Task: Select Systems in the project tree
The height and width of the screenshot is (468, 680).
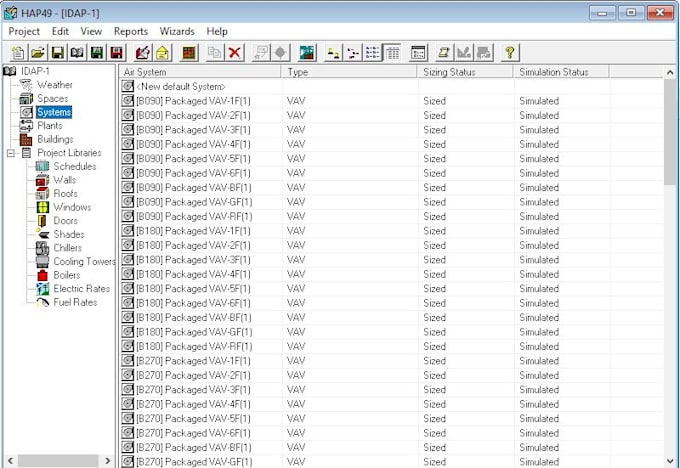Action: [54, 112]
